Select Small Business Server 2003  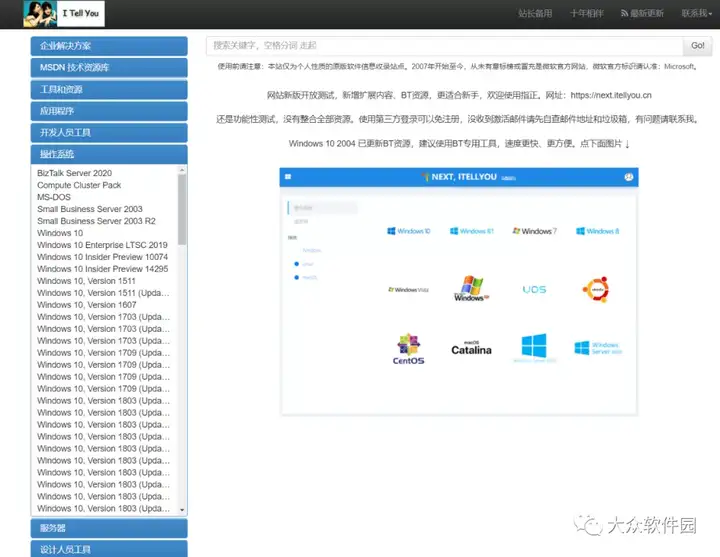pyautogui.click(x=90, y=209)
